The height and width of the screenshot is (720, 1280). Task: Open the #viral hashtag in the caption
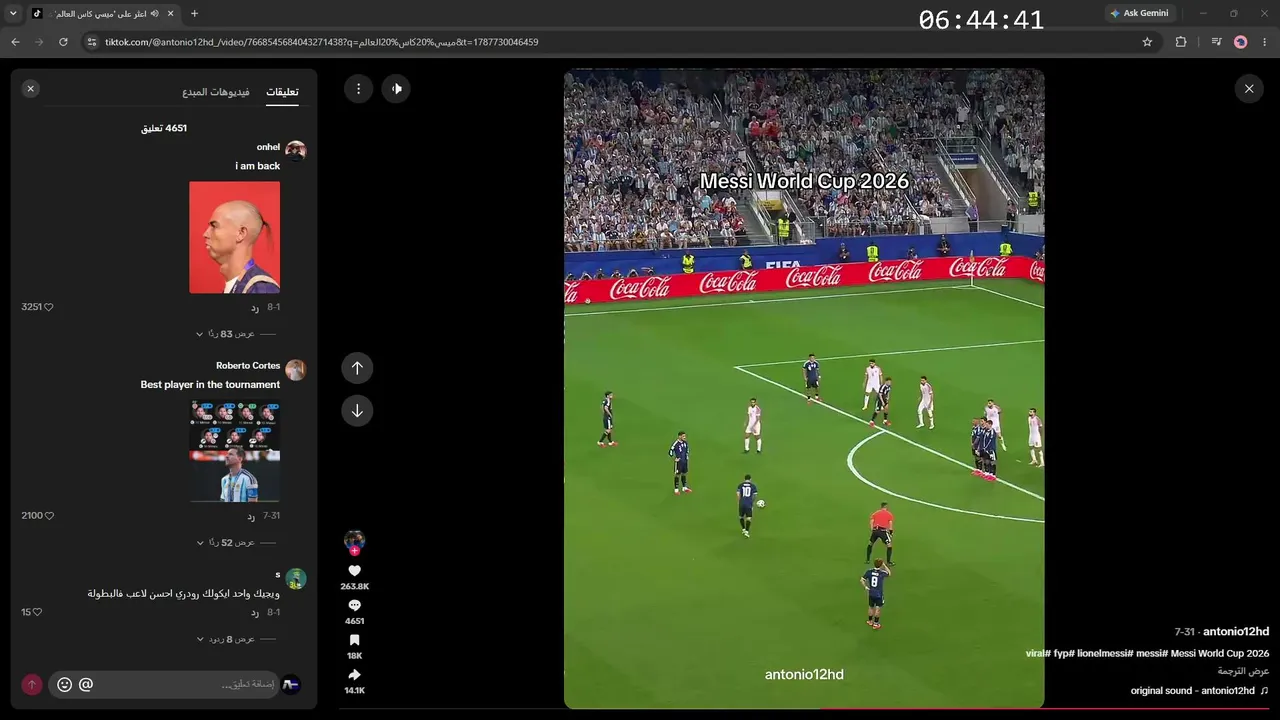pyautogui.click(x=1036, y=654)
